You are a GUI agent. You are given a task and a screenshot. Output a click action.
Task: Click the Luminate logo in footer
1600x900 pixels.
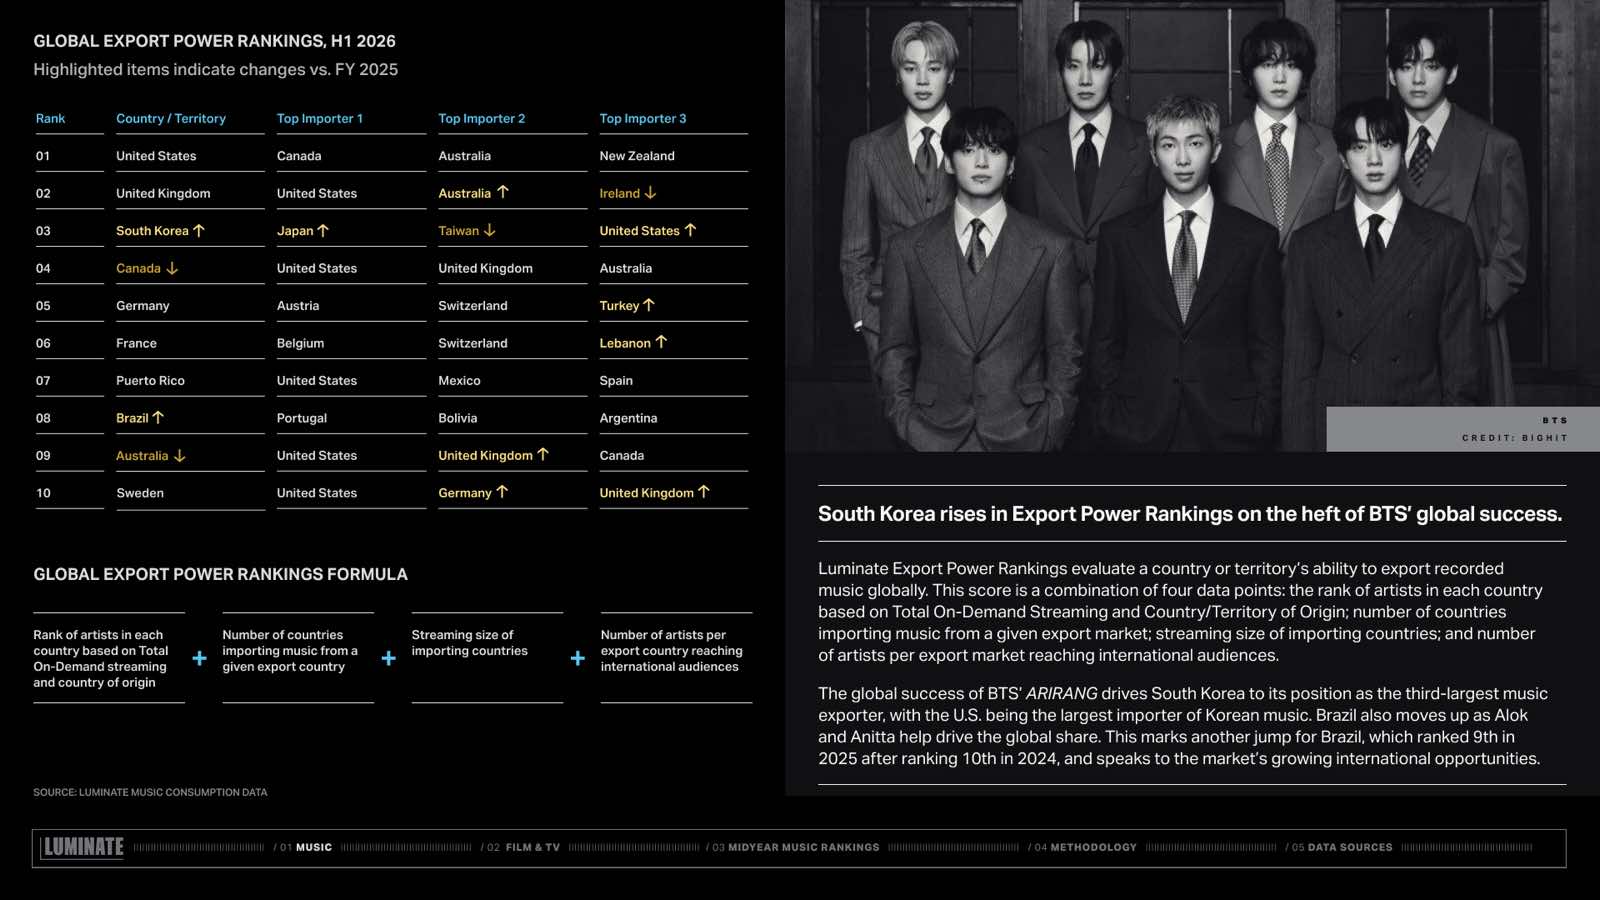tap(83, 847)
